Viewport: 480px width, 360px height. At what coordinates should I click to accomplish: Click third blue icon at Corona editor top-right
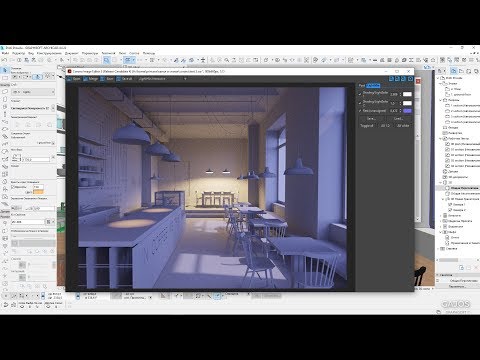pyautogui.click(x=404, y=79)
